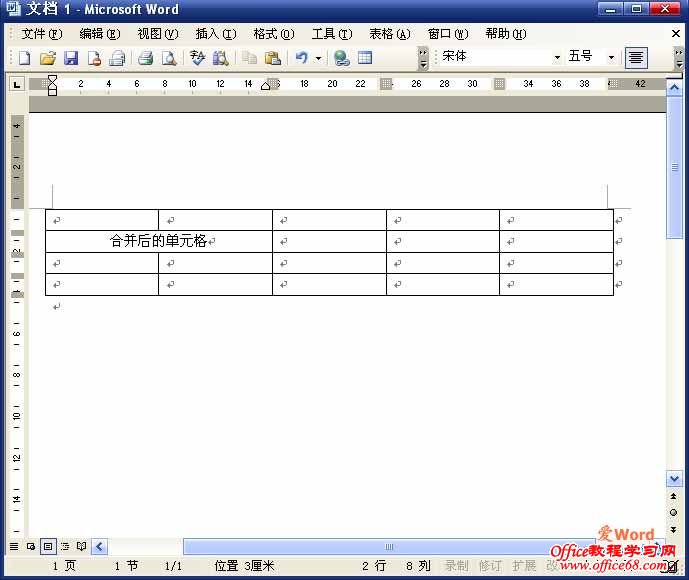Run the spelling and grammar check icon

[197, 58]
